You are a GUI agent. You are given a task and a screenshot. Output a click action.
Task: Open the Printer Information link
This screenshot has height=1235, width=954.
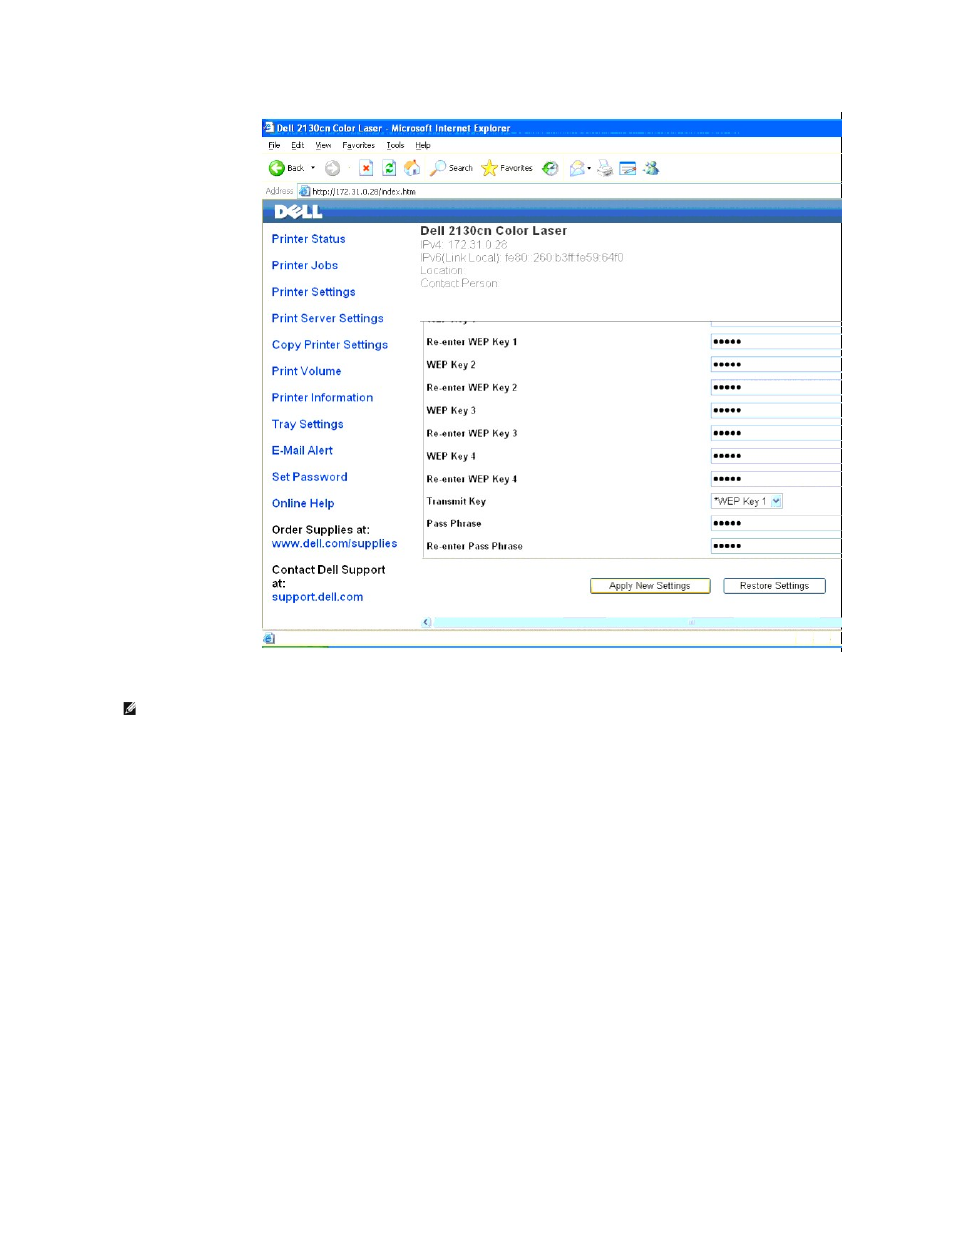tap(322, 398)
